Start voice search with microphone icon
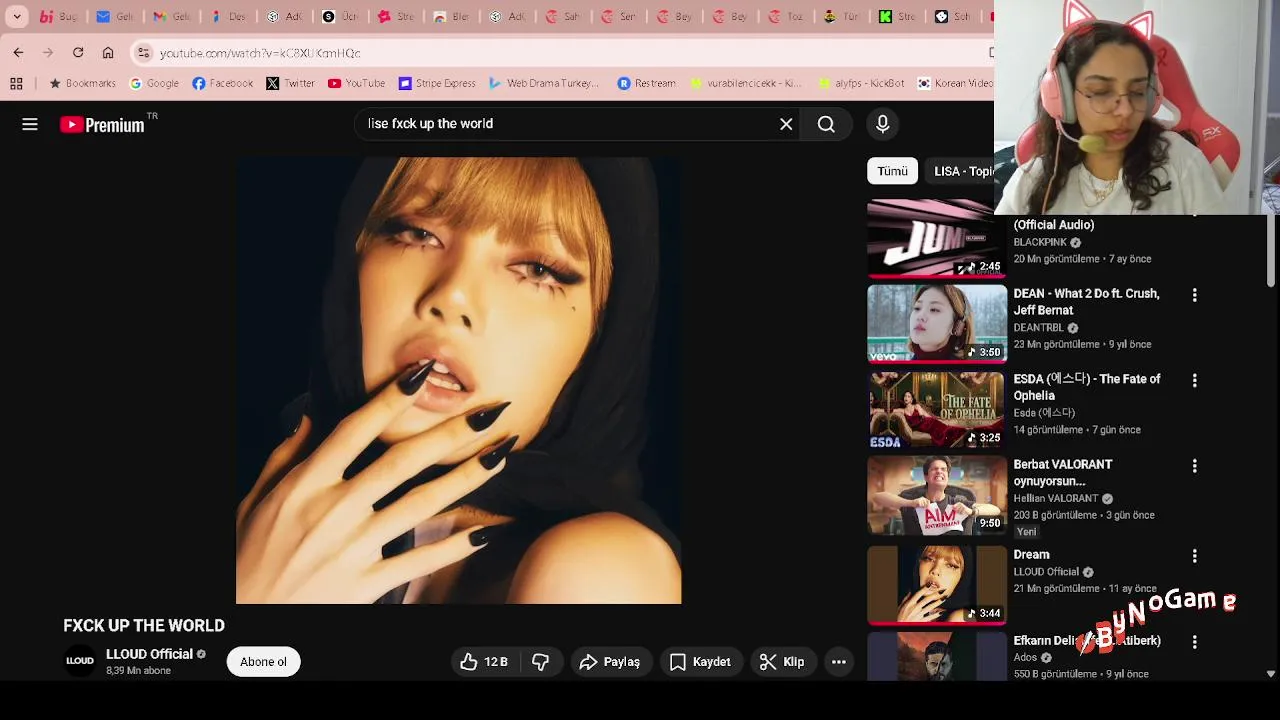This screenshot has height=720, width=1280. pyautogui.click(x=882, y=124)
